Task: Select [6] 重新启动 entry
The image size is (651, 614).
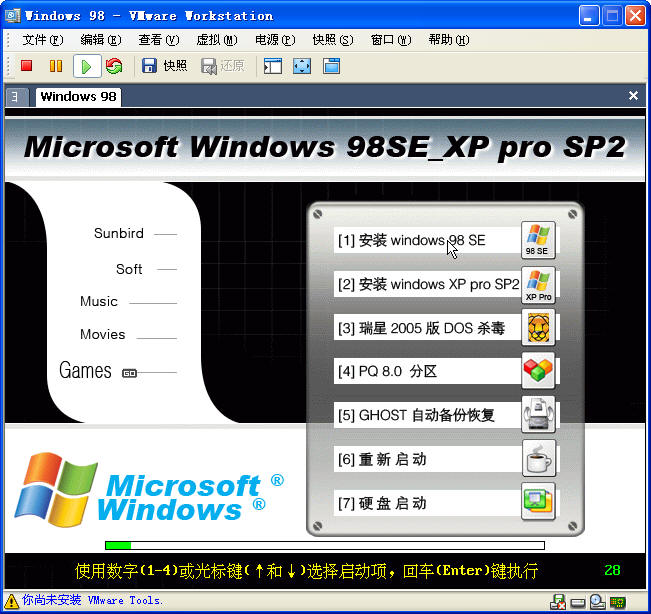Action: 427,459
